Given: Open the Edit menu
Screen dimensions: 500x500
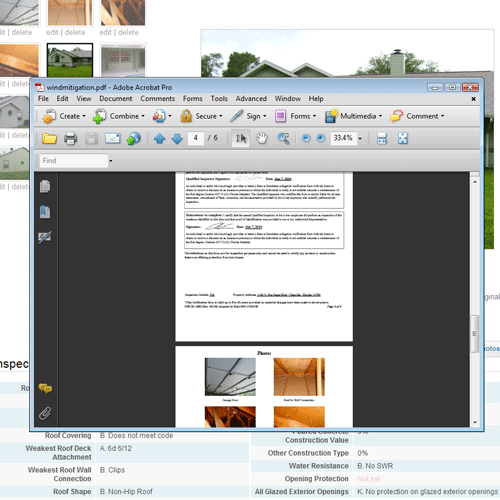Looking at the screenshot, I should pyautogui.click(x=62, y=99).
